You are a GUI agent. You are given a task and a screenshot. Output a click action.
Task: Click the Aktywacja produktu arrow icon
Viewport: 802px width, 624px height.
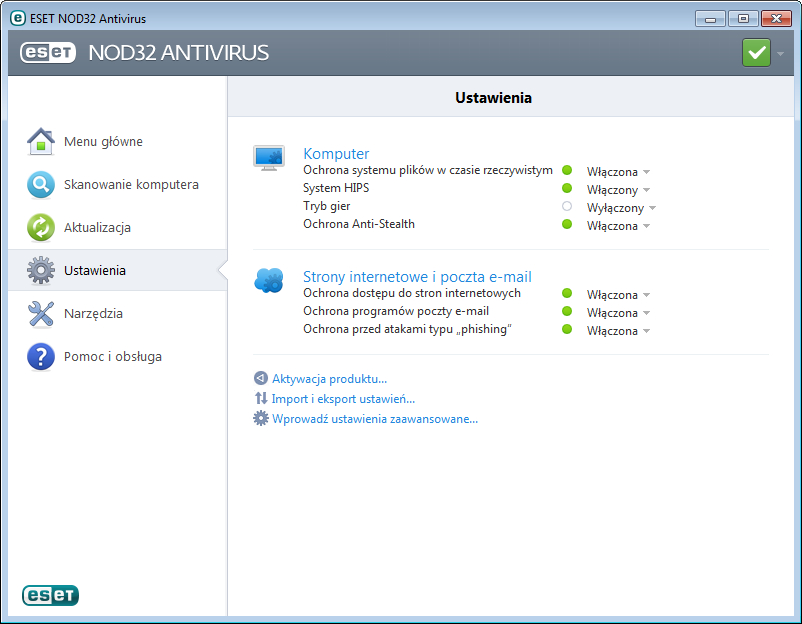click(261, 378)
